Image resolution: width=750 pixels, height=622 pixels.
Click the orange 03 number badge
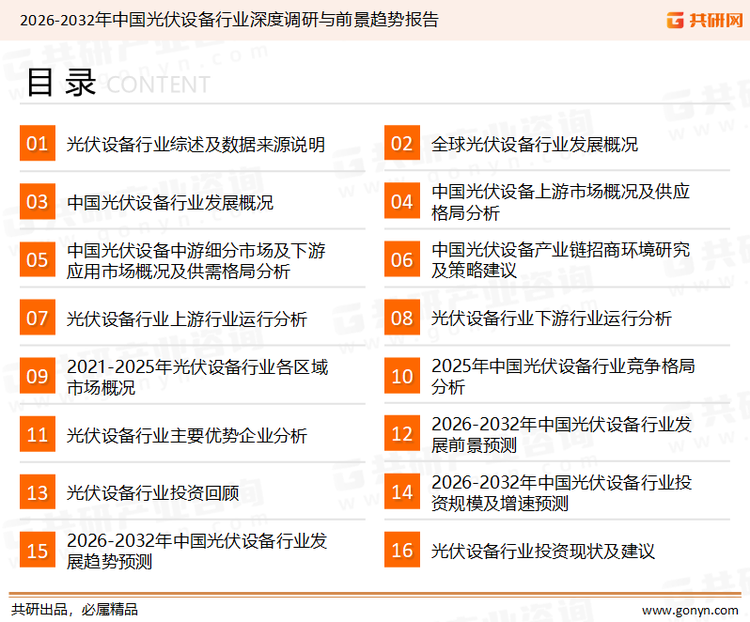[37, 201]
